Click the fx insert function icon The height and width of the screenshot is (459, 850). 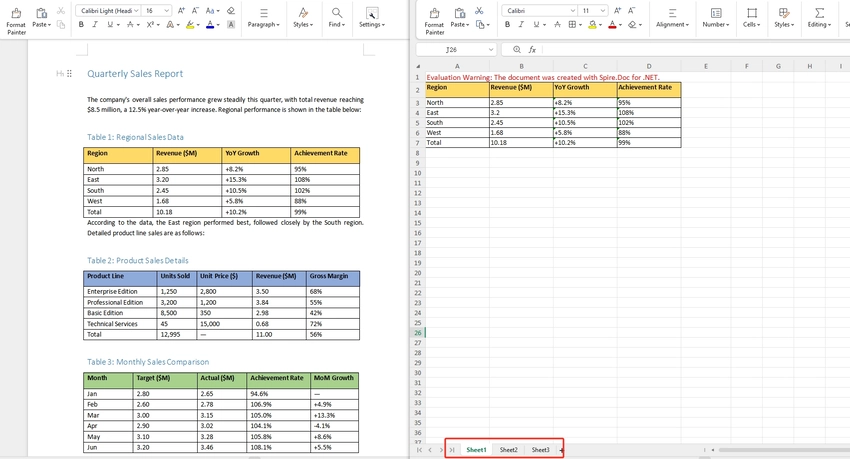[x=532, y=49]
